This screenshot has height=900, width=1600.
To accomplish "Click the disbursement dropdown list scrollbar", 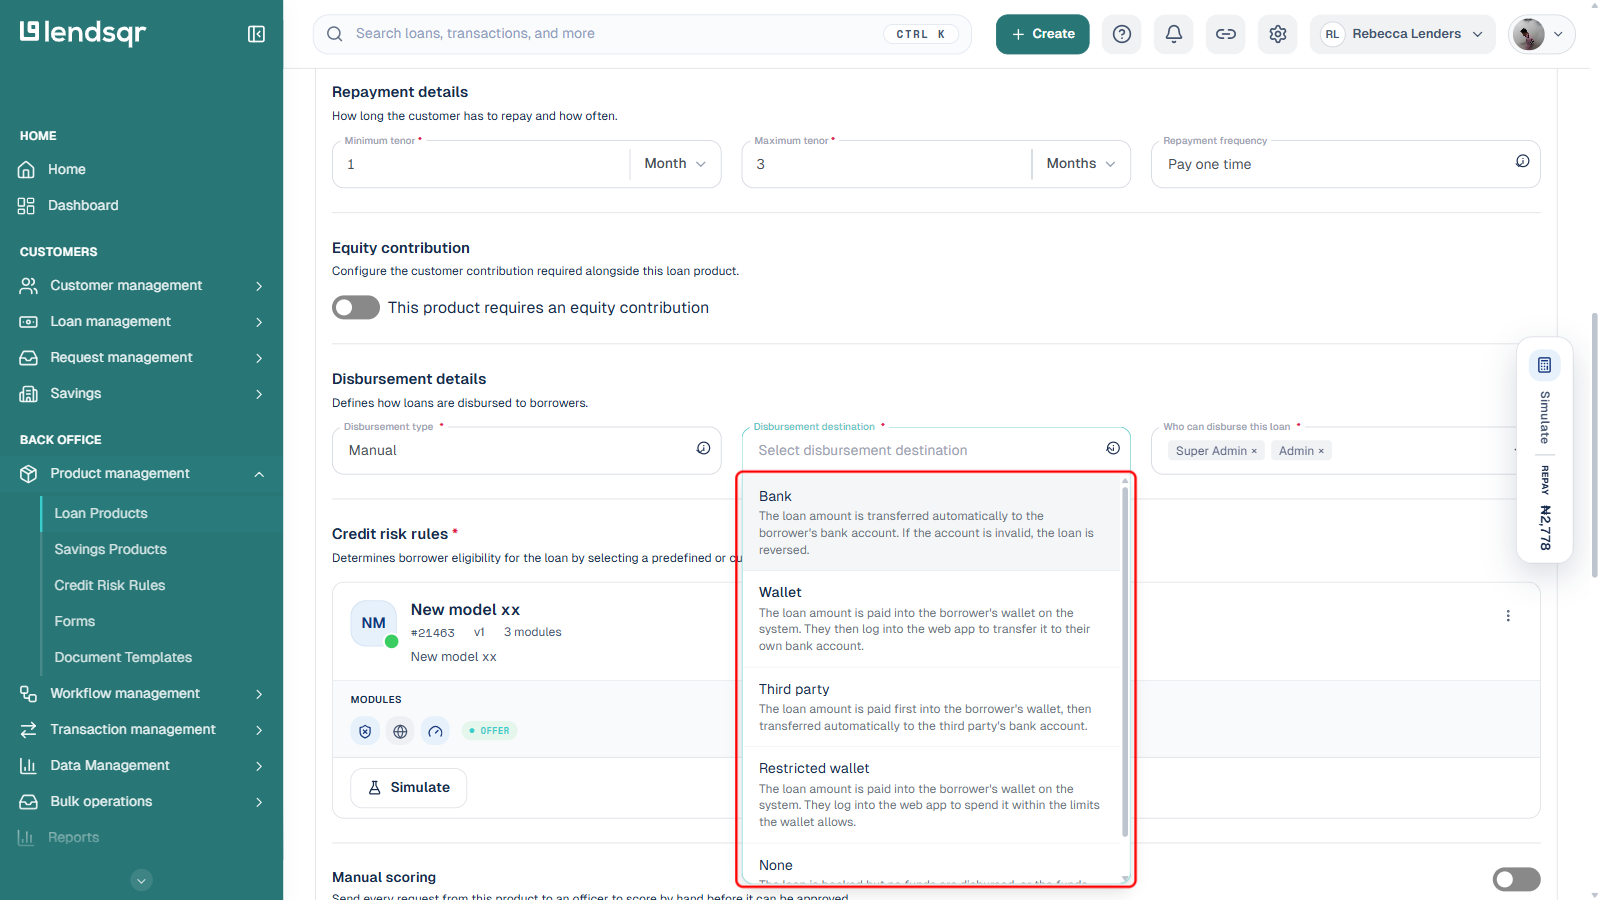I will 1125,660.
